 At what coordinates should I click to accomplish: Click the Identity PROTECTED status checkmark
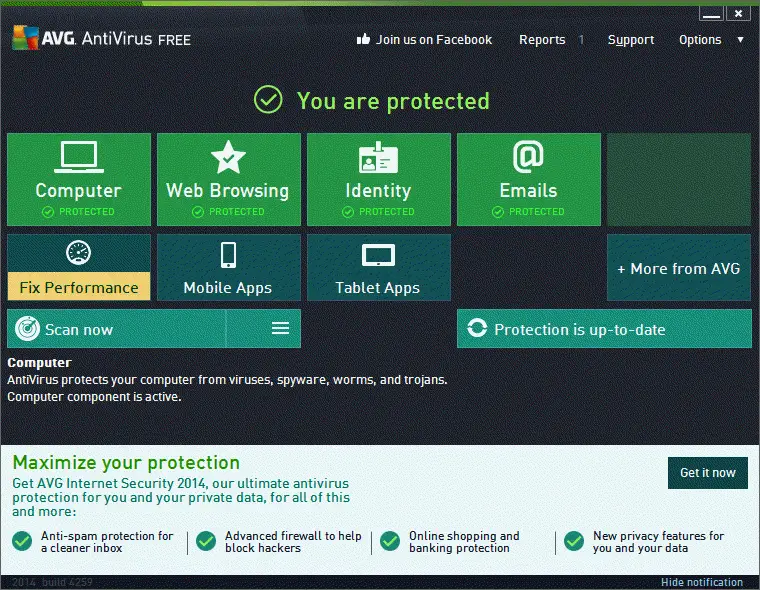point(348,212)
